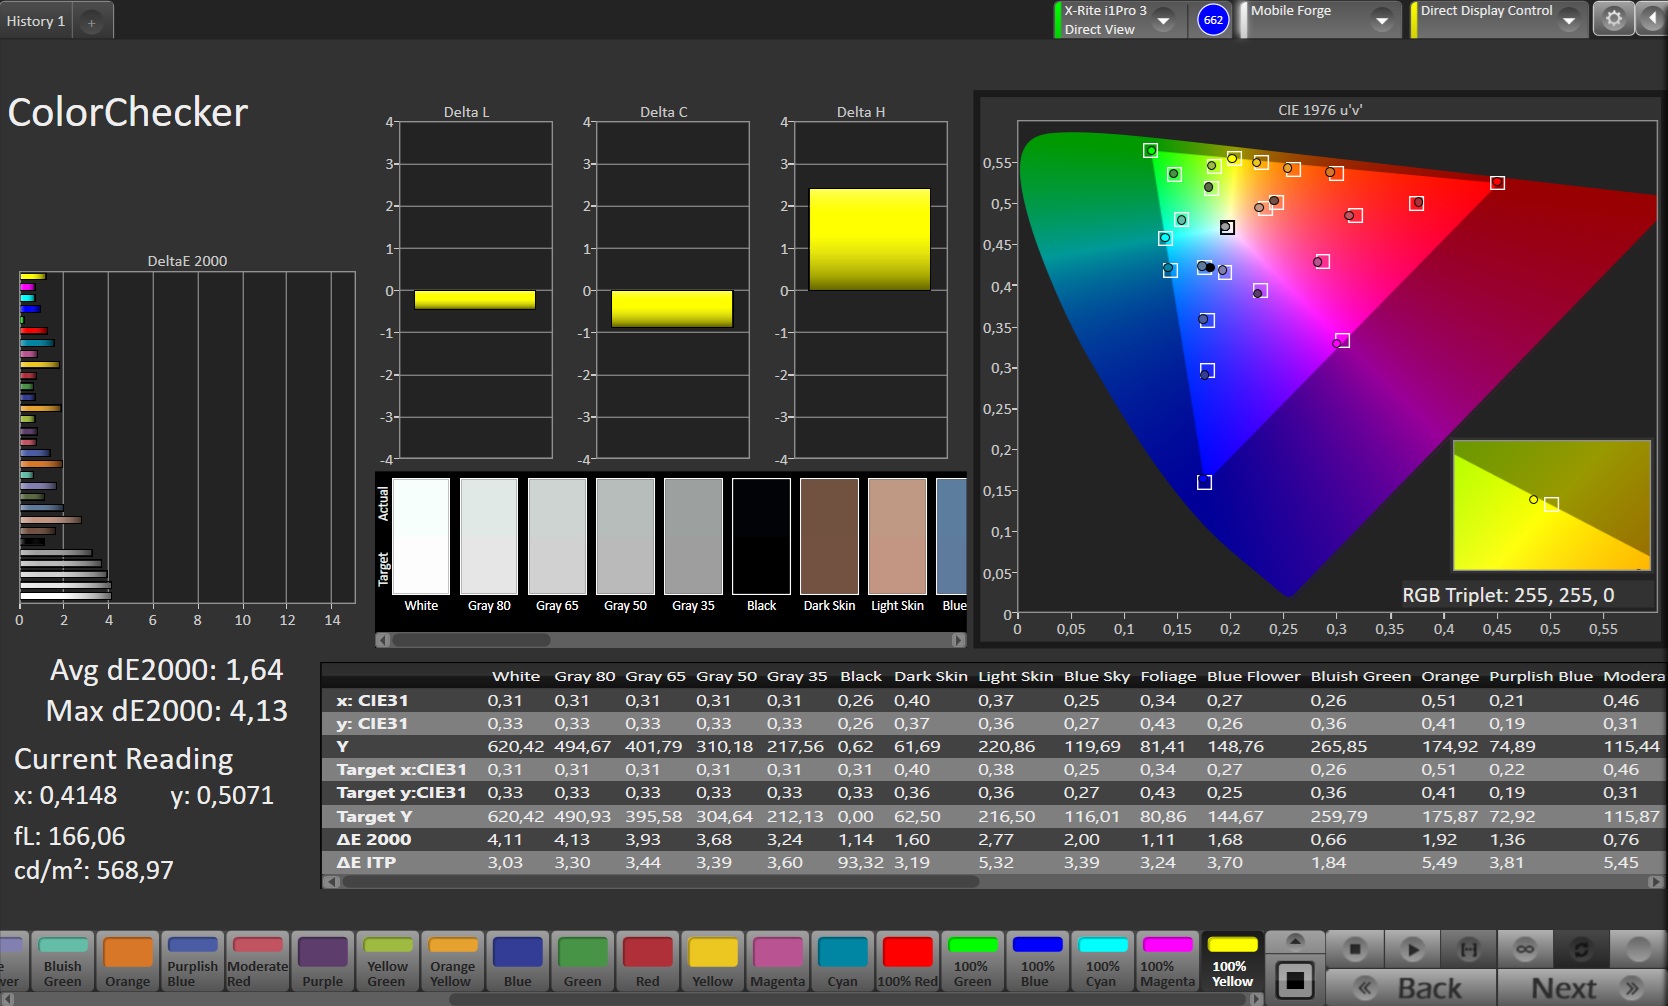Stop the measurement with the stop button

pyautogui.click(x=1355, y=948)
